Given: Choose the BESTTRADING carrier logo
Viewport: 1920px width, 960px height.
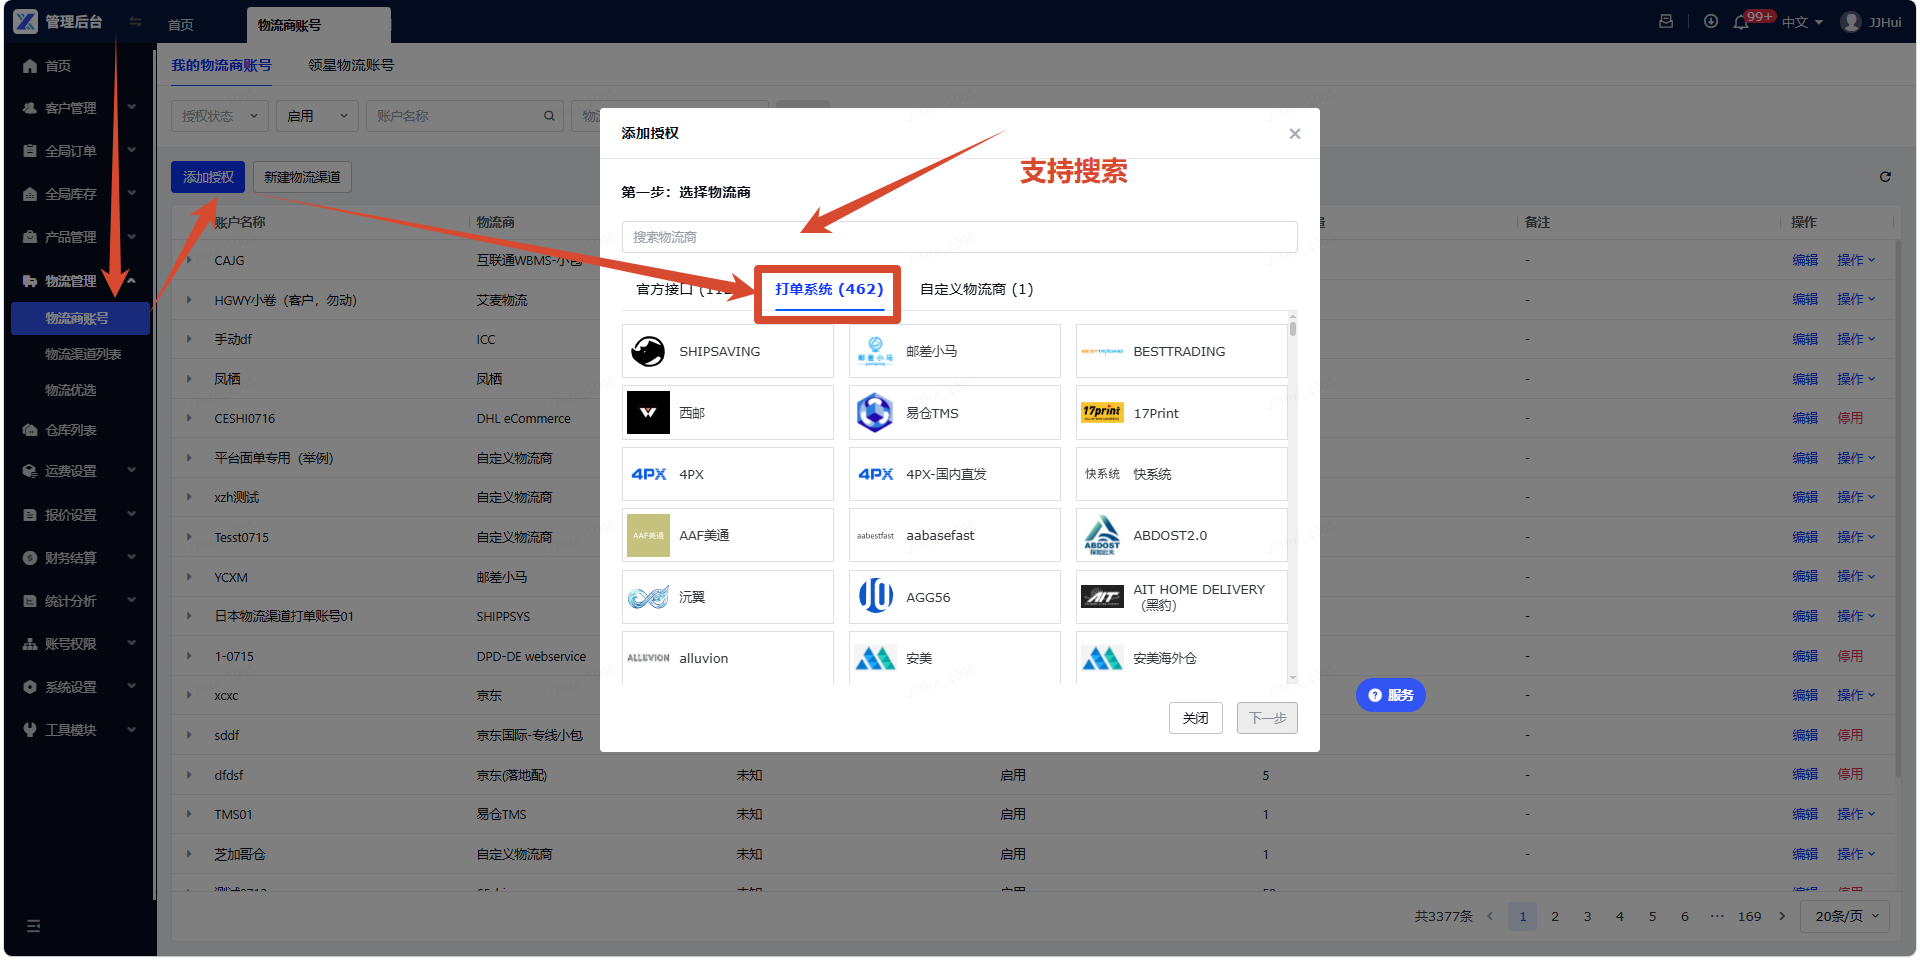Looking at the screenshot, I should (x=1102, y=351).
